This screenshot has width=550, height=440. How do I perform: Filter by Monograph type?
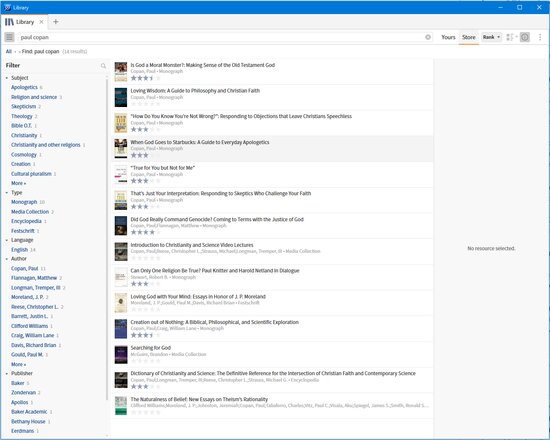(x=24, y=202)
